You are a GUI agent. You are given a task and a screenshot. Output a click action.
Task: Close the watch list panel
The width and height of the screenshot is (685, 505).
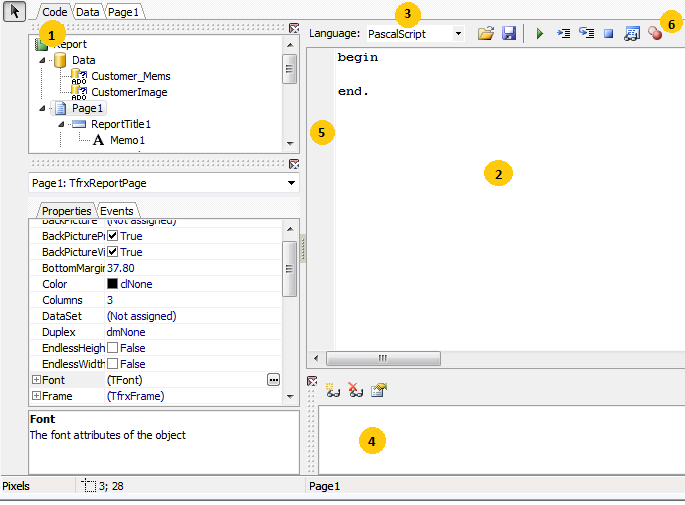coord(312,381)
